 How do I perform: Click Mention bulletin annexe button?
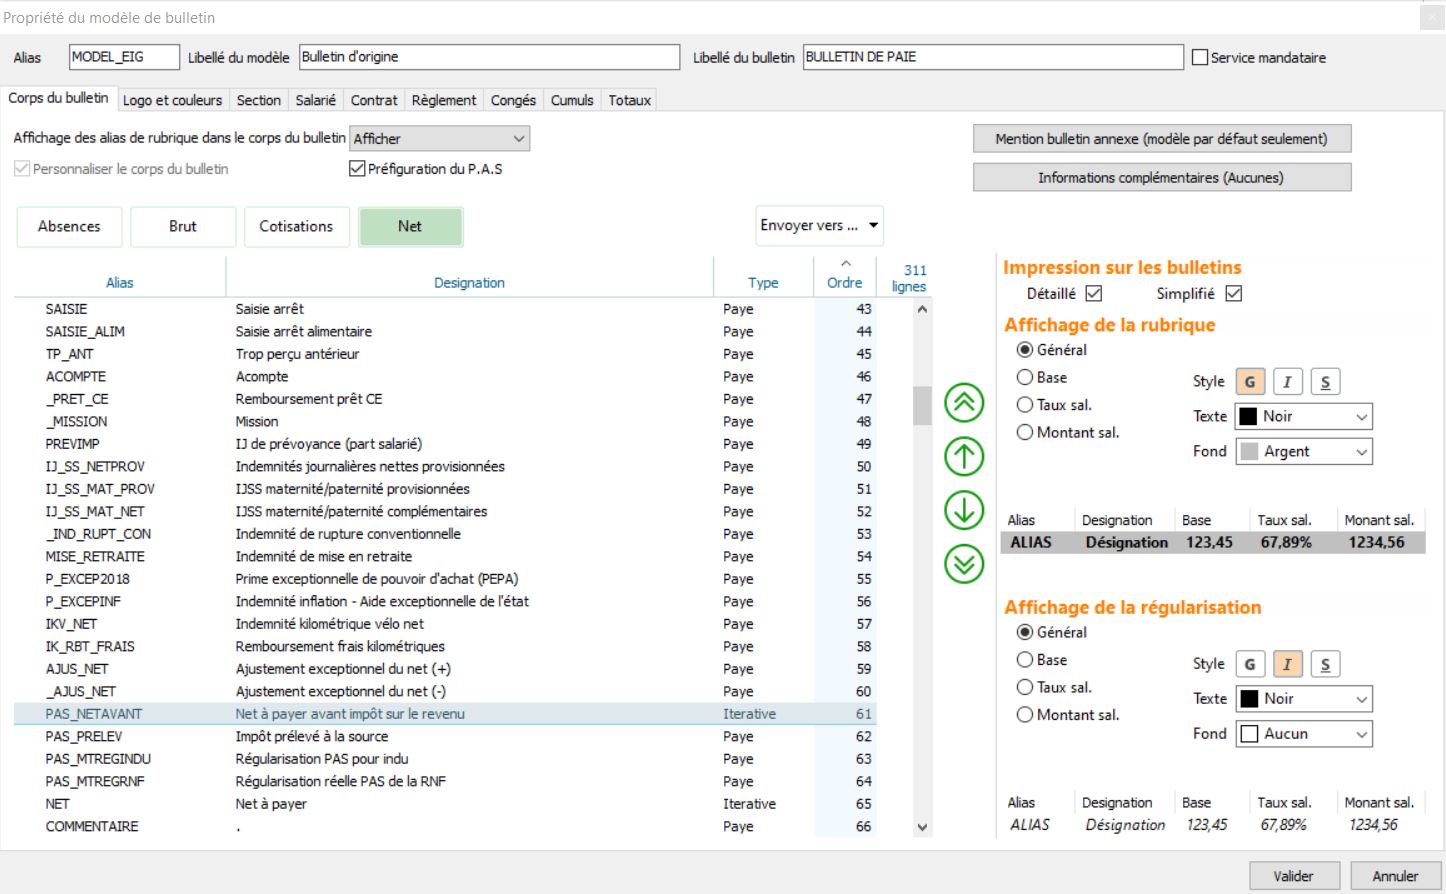click(x=1162, y=139)
